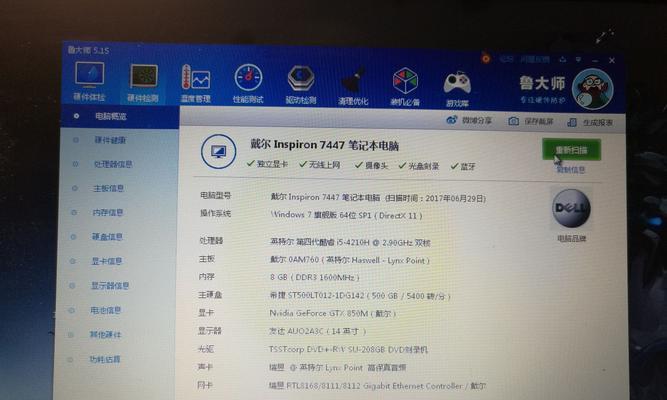Click the 微博分享 Weibo share icon
The width and height of the screenshot is (667, 400).
[469, 120]
